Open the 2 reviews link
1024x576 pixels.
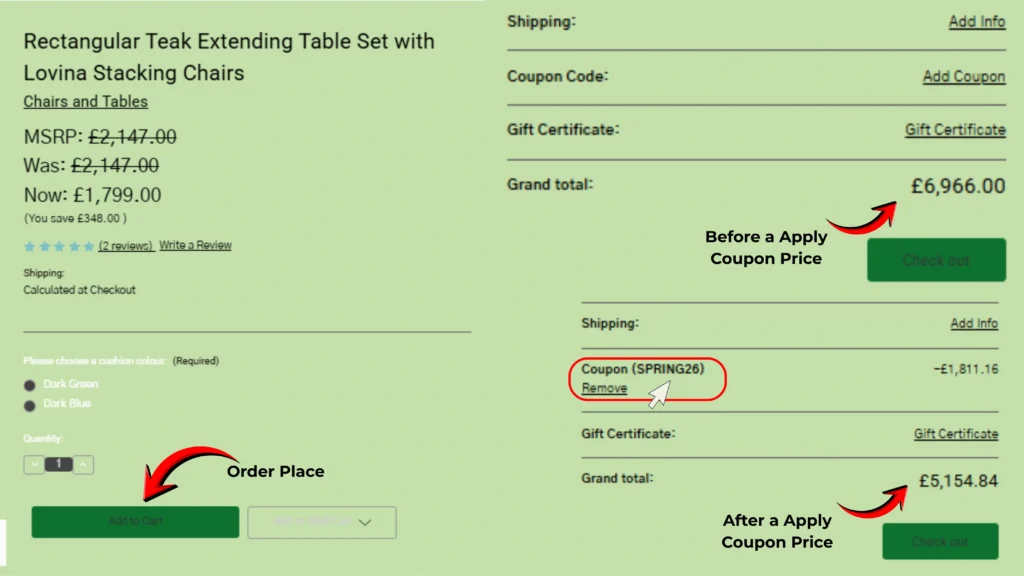pos(126,246)
